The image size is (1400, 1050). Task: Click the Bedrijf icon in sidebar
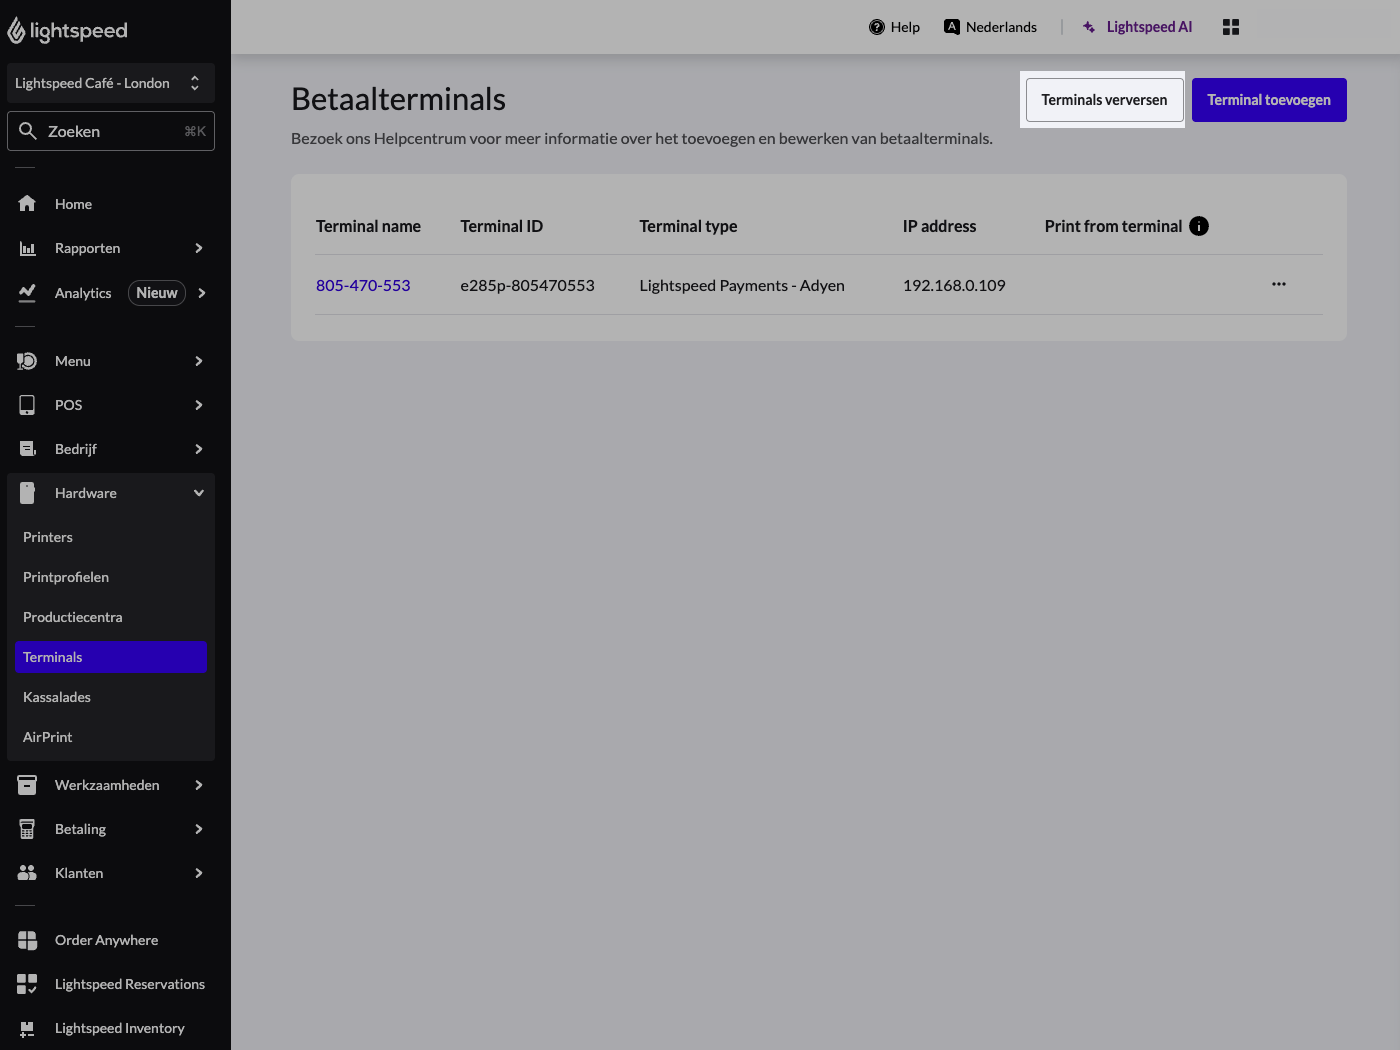coord(27,449)
